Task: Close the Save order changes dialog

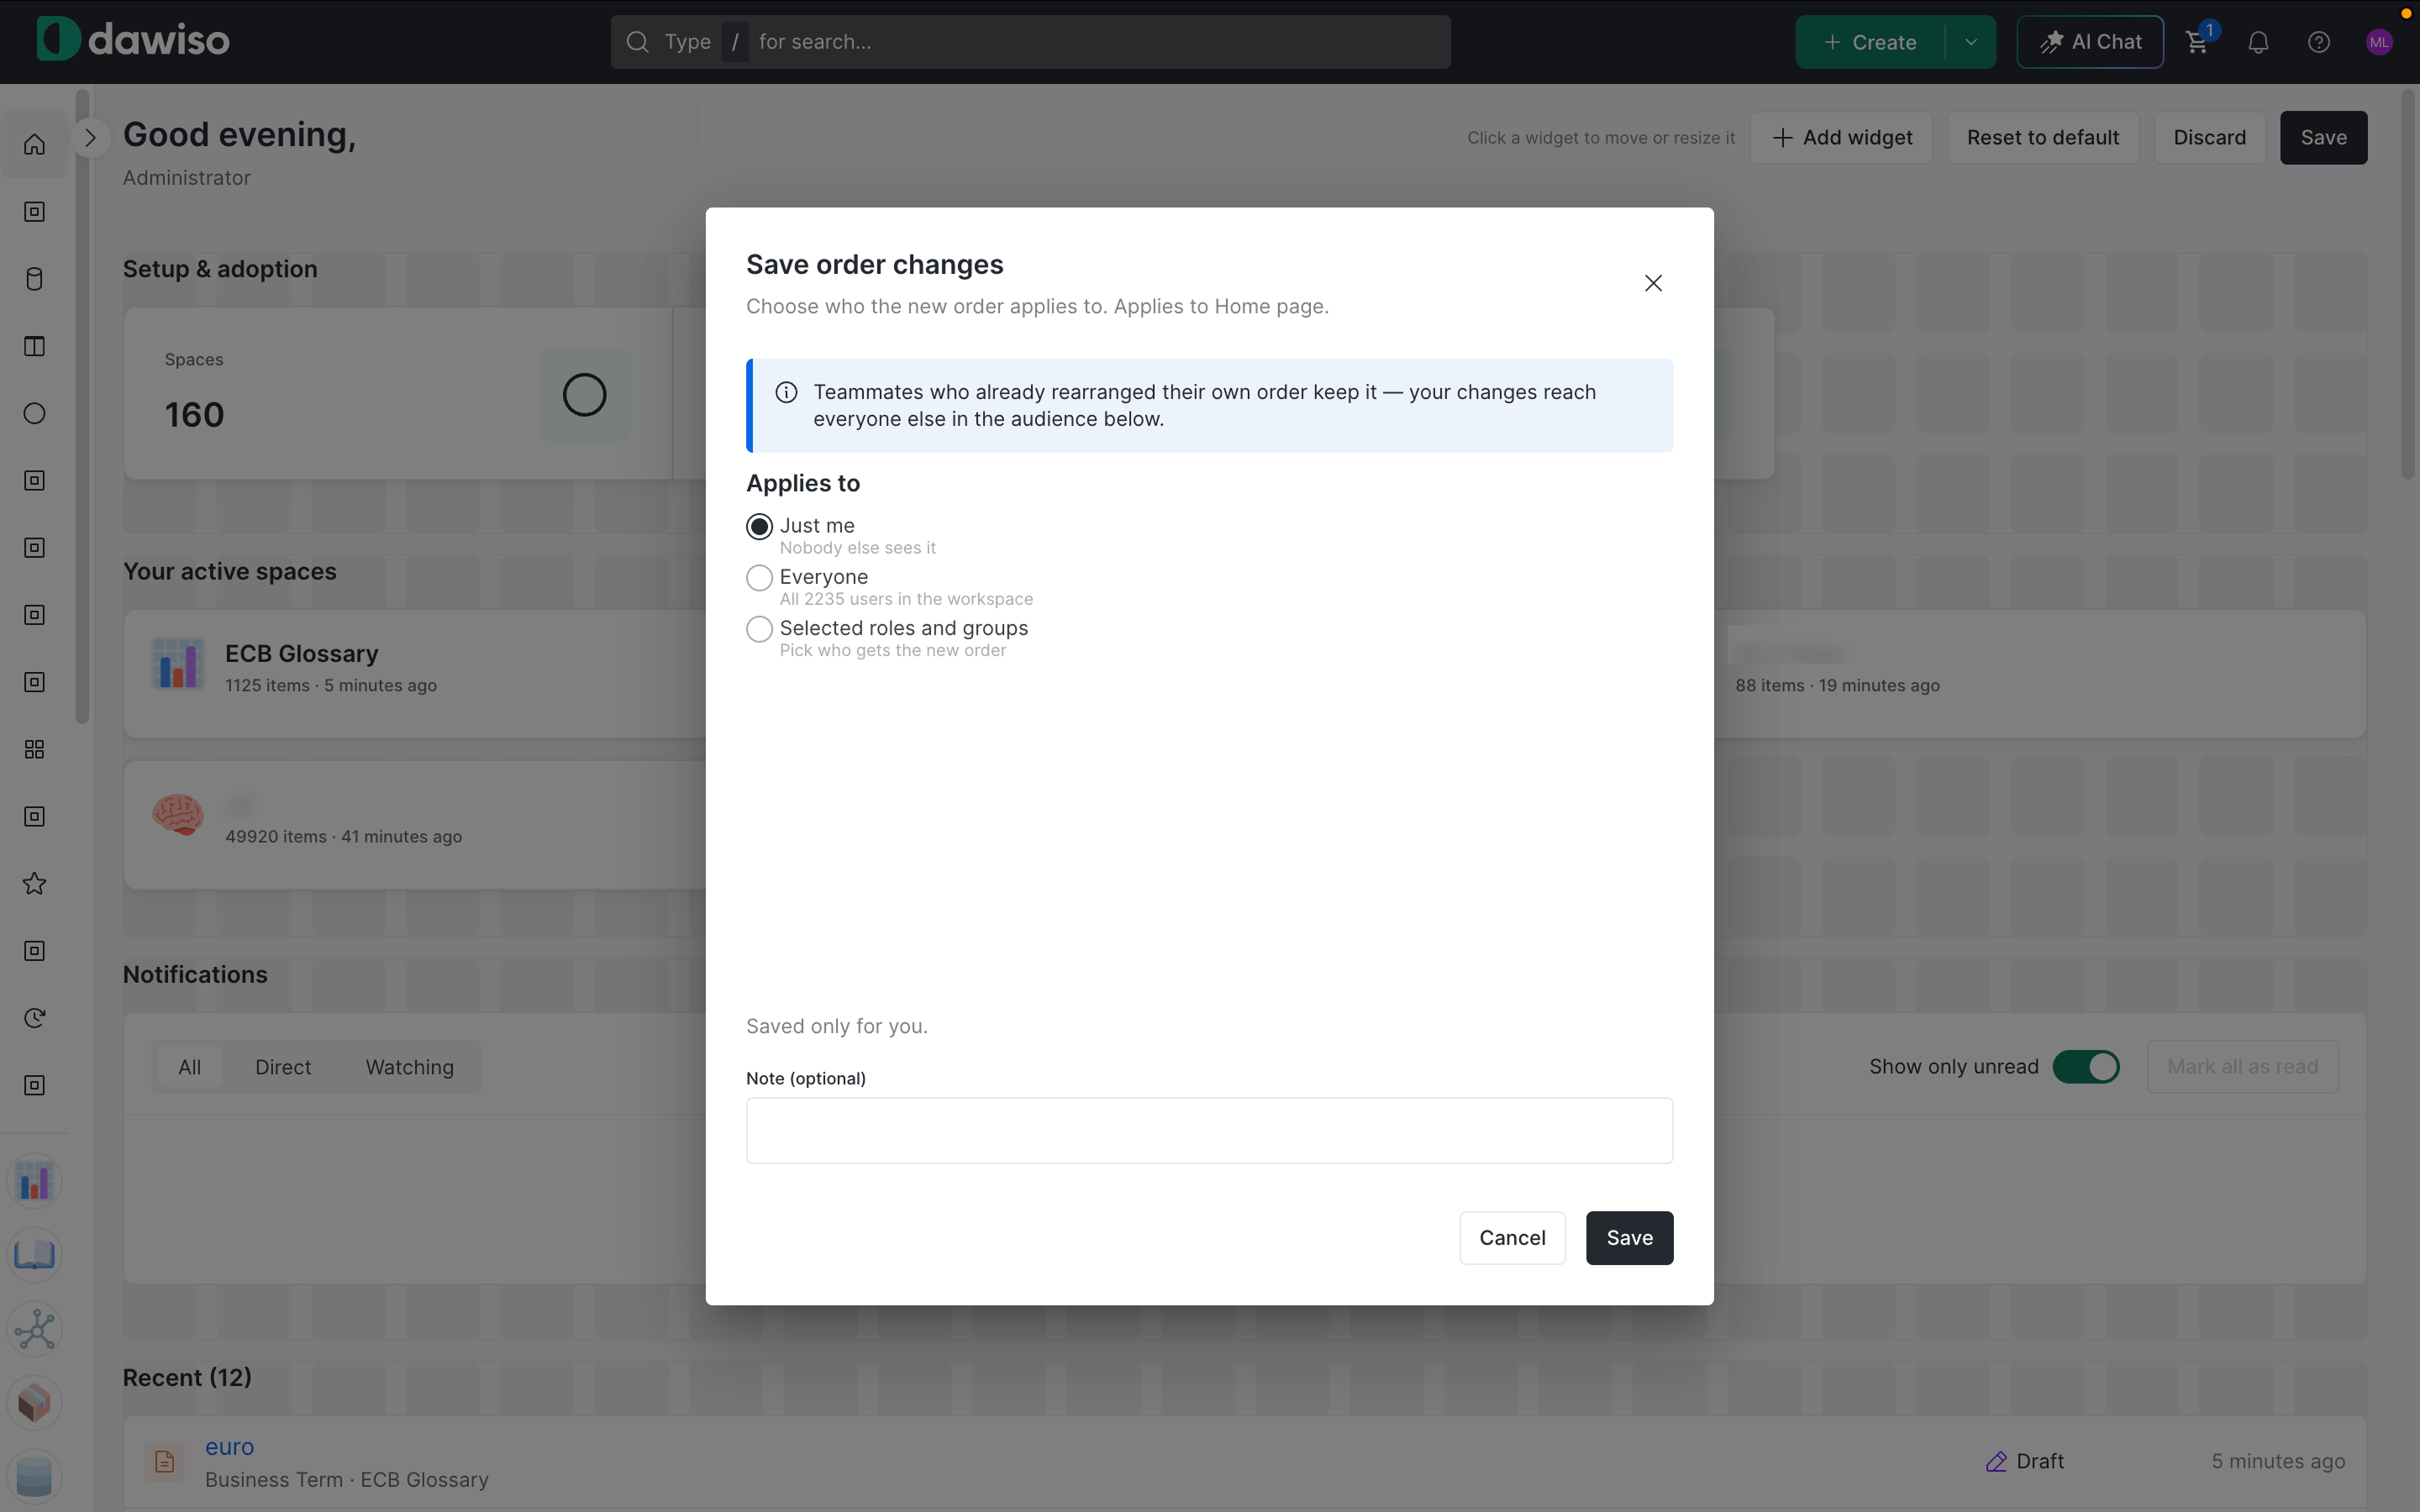Action: pyautogui.click(x=1653, y=283)
